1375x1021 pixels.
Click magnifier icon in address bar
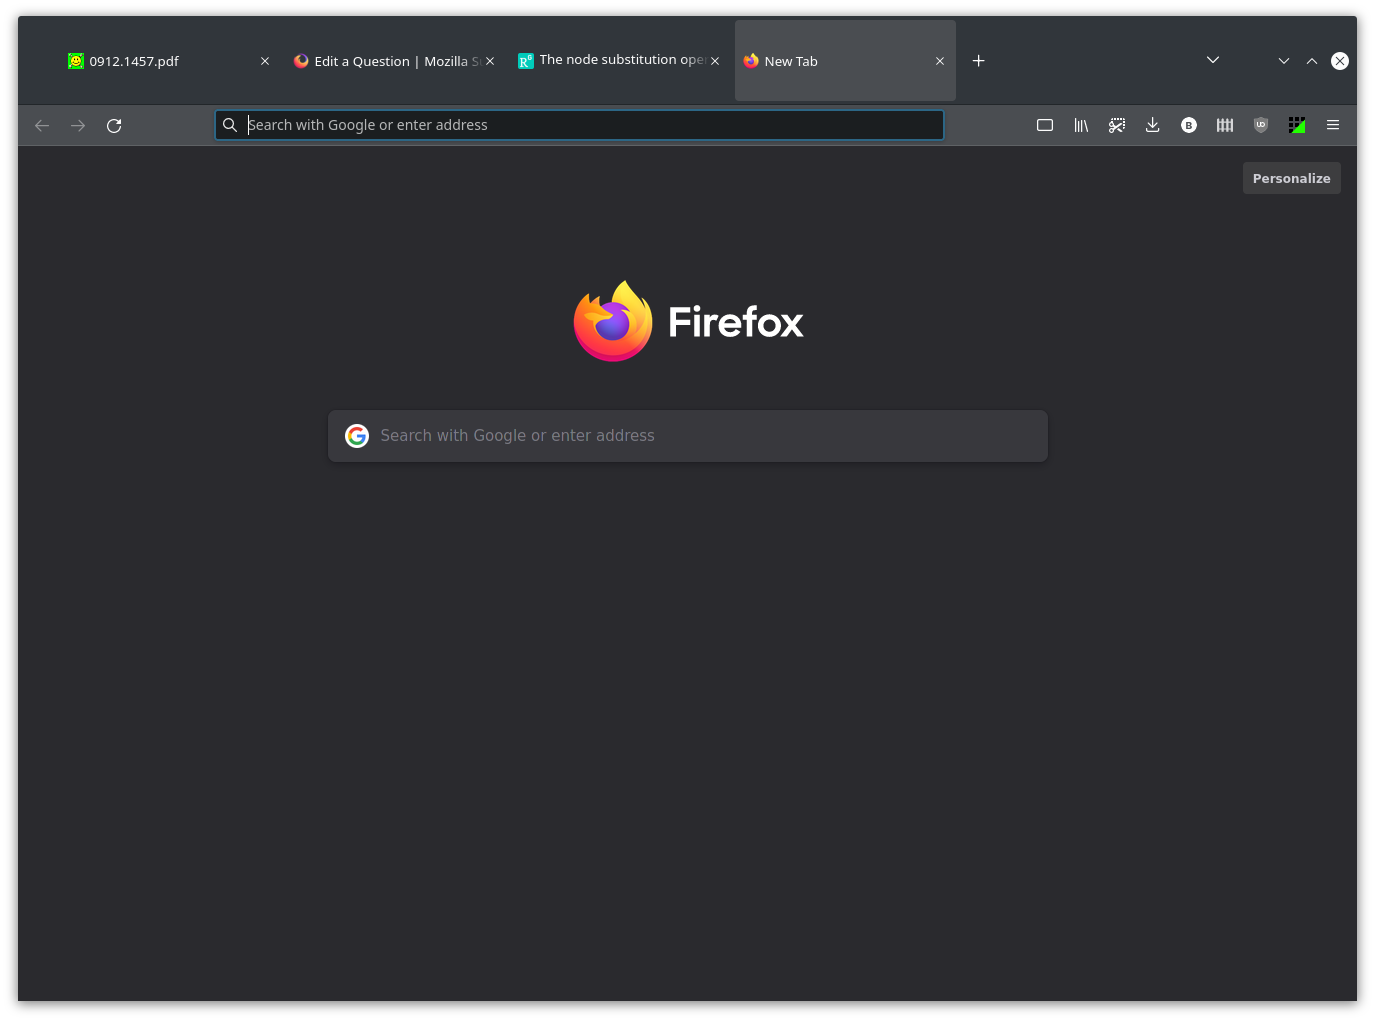point(230,125)
